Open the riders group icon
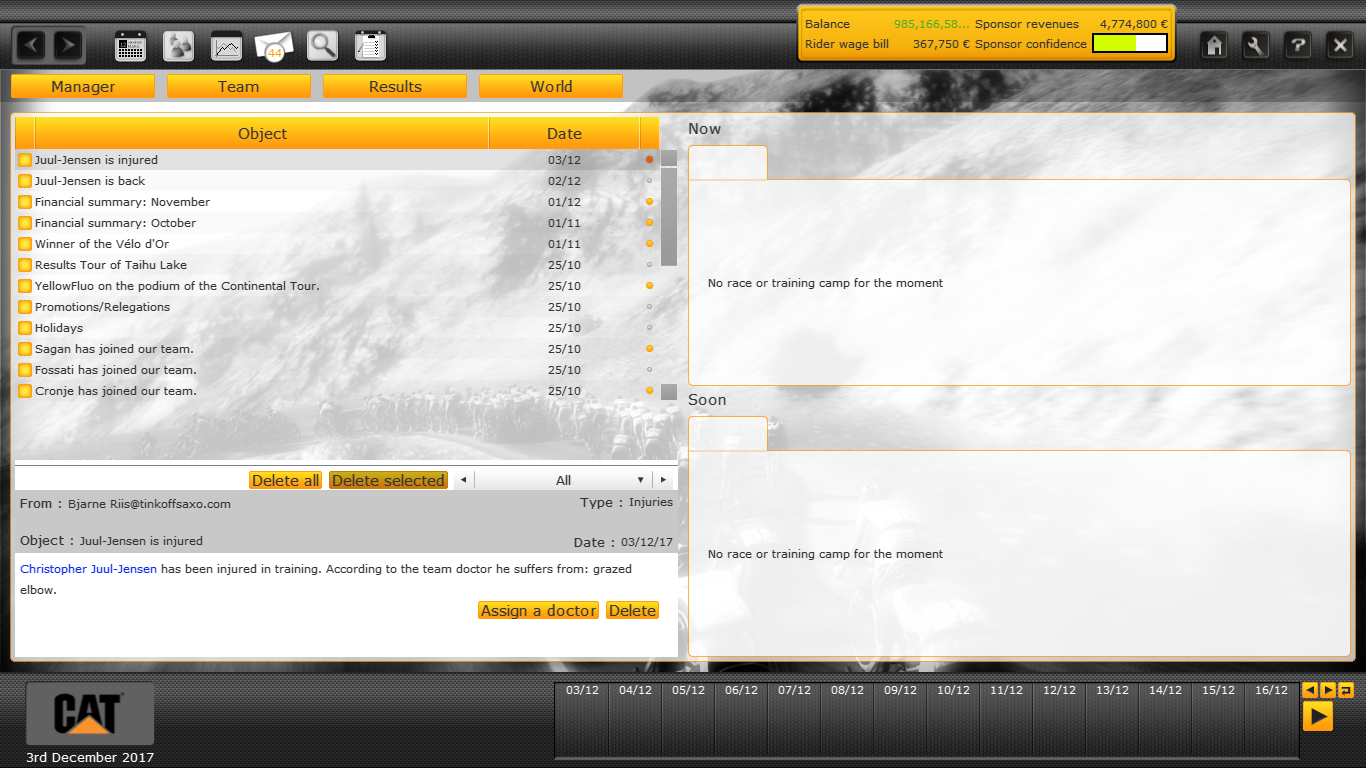Viewport: 1366px width, 768px height. click(179, 46)
